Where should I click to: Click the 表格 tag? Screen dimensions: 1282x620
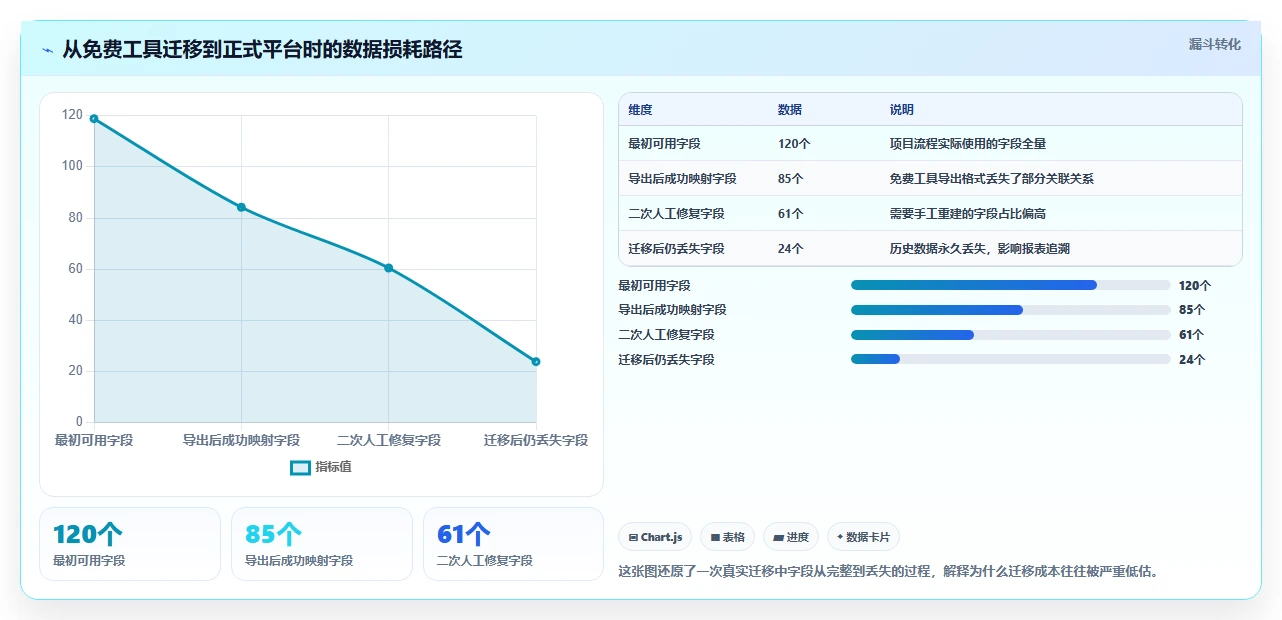(x=727, y=537)
